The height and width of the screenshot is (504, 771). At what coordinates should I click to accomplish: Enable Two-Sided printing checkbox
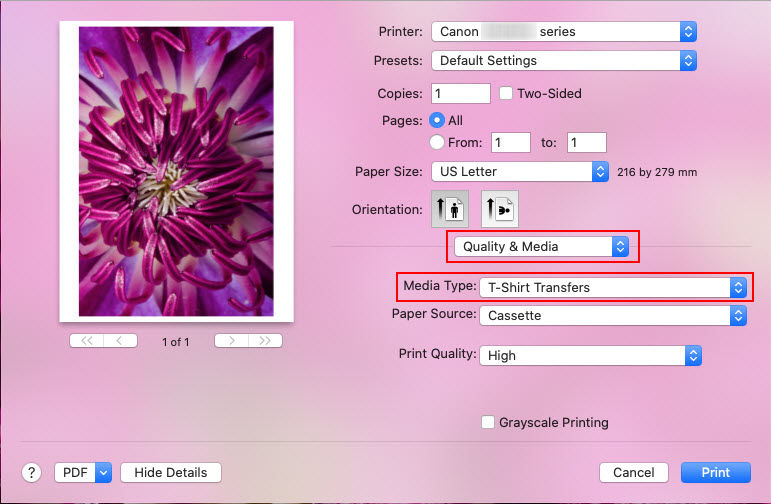tap(506, 93)
